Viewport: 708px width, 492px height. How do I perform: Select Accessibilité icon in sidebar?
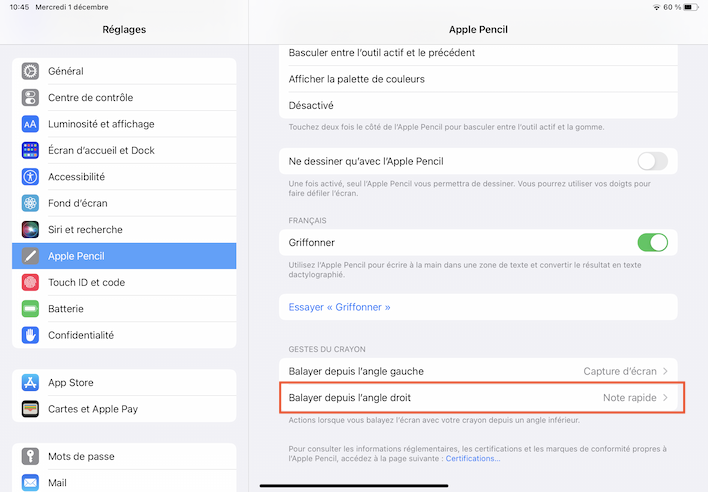[30, 177]
